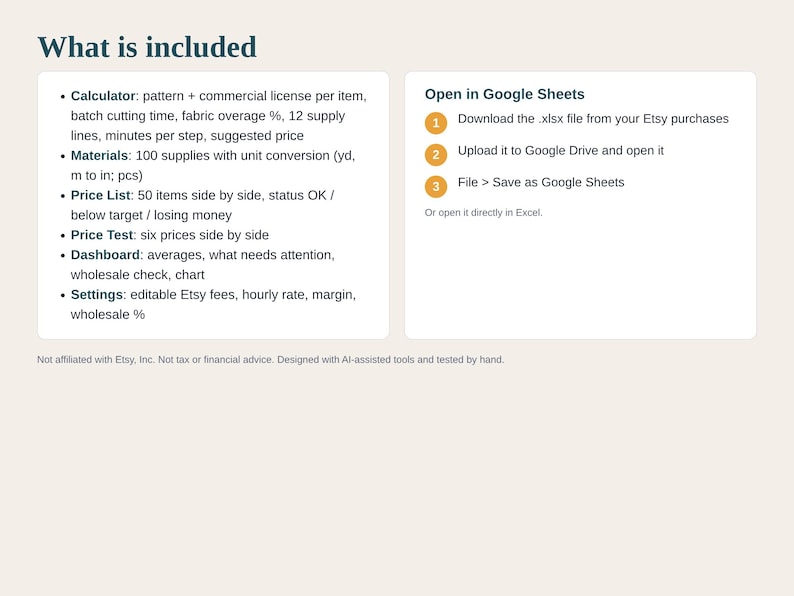
Task: Click the 'Open in Google Sheets' heading
Action: [x=504, y=94]
